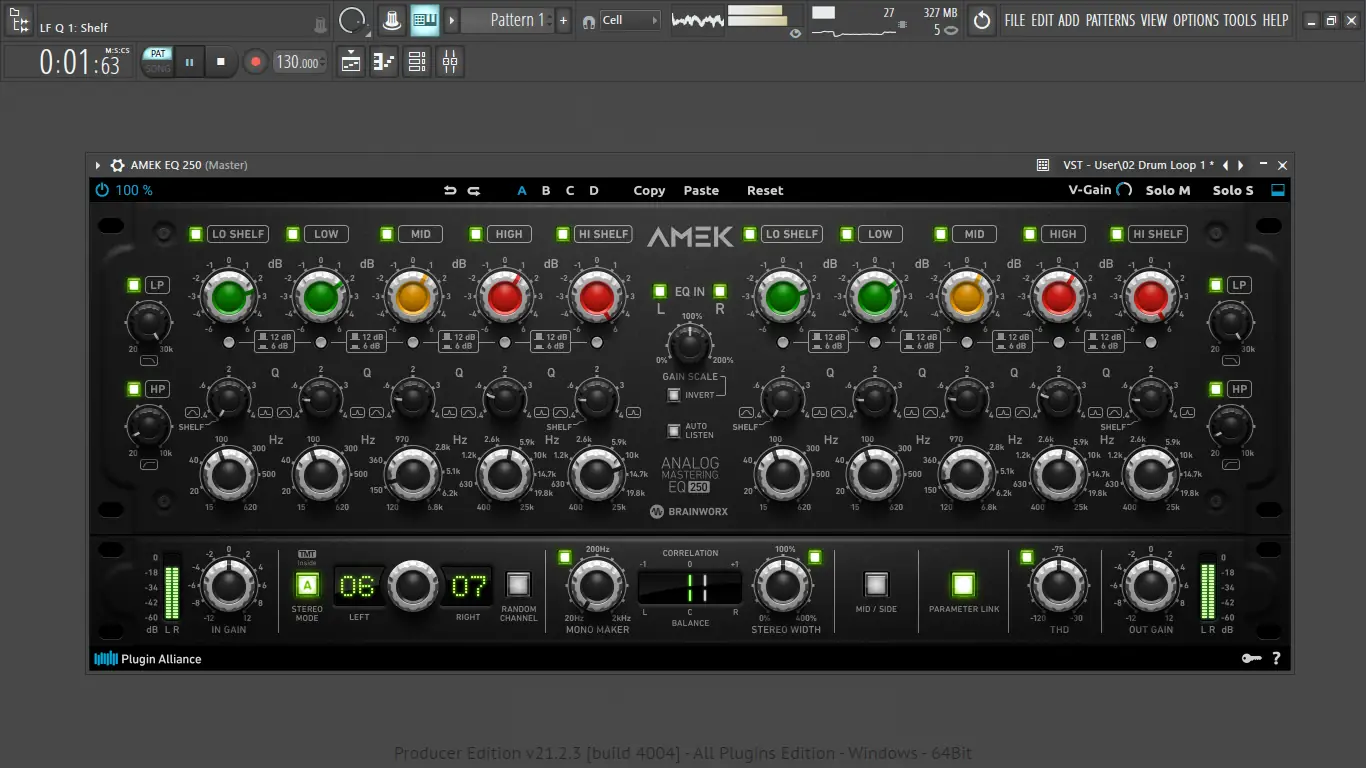The height and width of the screenshot is (768, 1366).
Task: Open the Pattern 1 selector
Action: point(508,20)
